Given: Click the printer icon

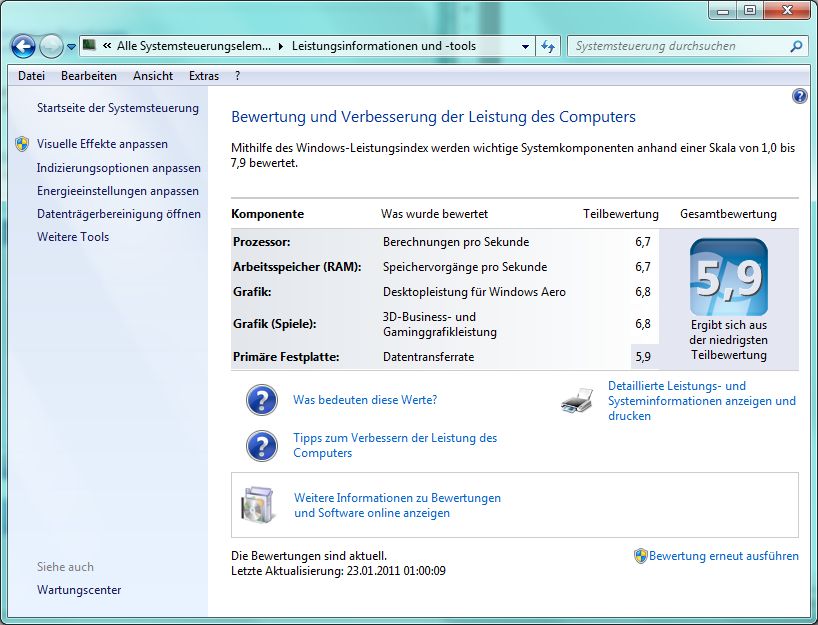Looking at the screenshot, I should (x=578, y=401).
